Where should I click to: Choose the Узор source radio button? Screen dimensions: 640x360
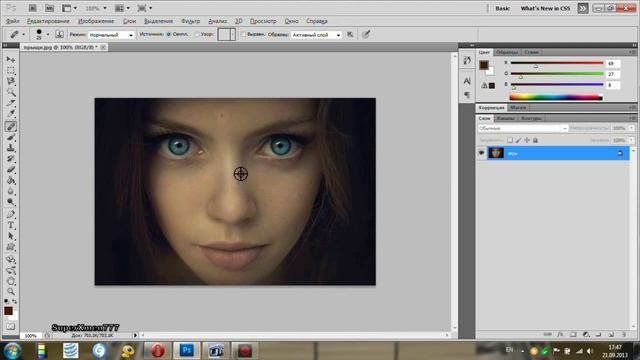click(197, 34)
